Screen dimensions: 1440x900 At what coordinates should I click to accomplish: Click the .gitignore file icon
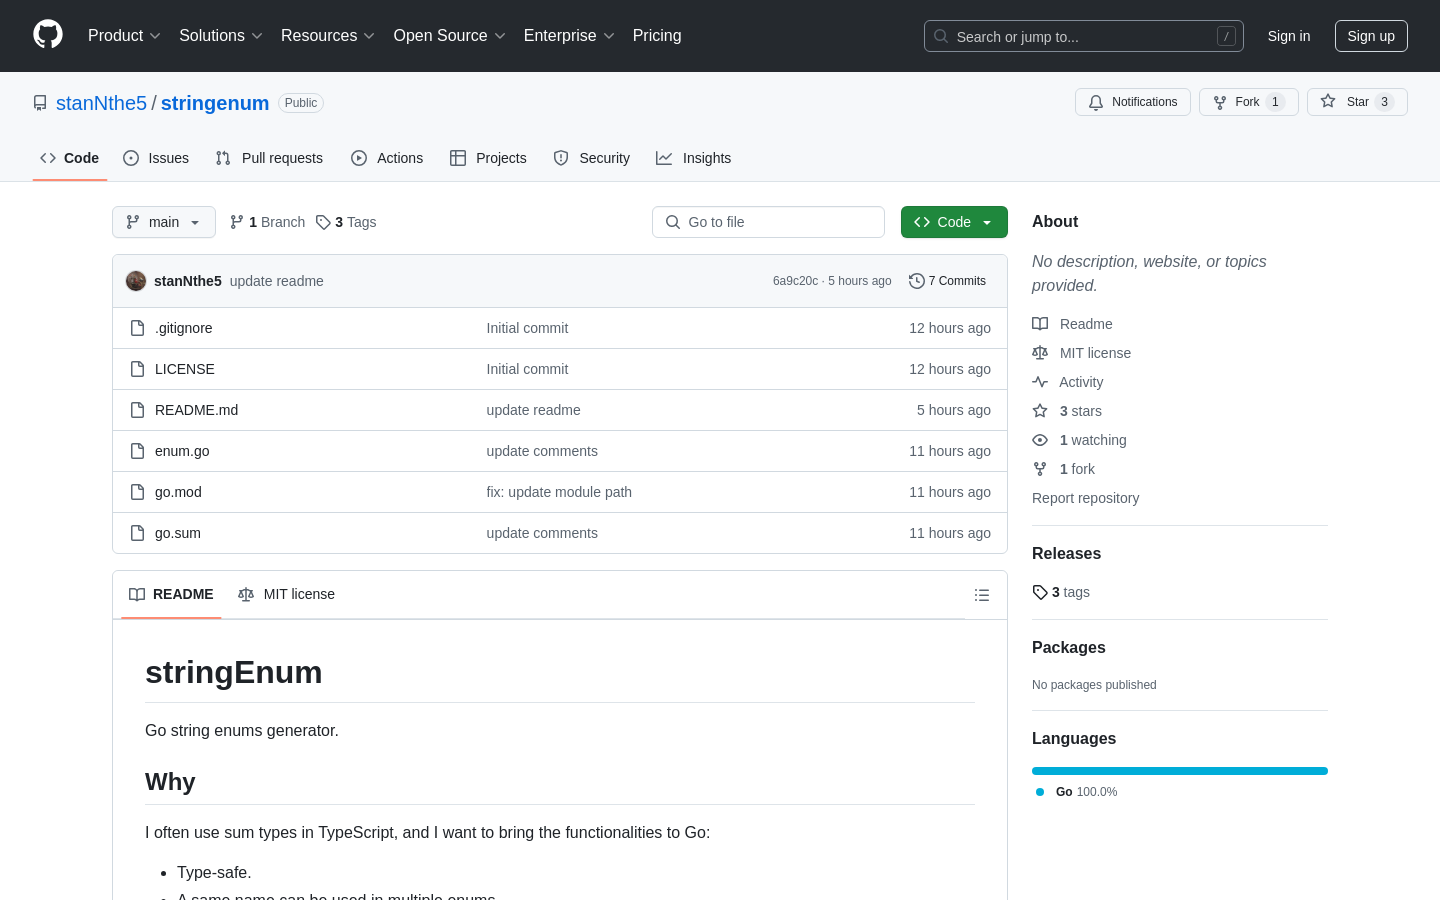coord(137,328)
